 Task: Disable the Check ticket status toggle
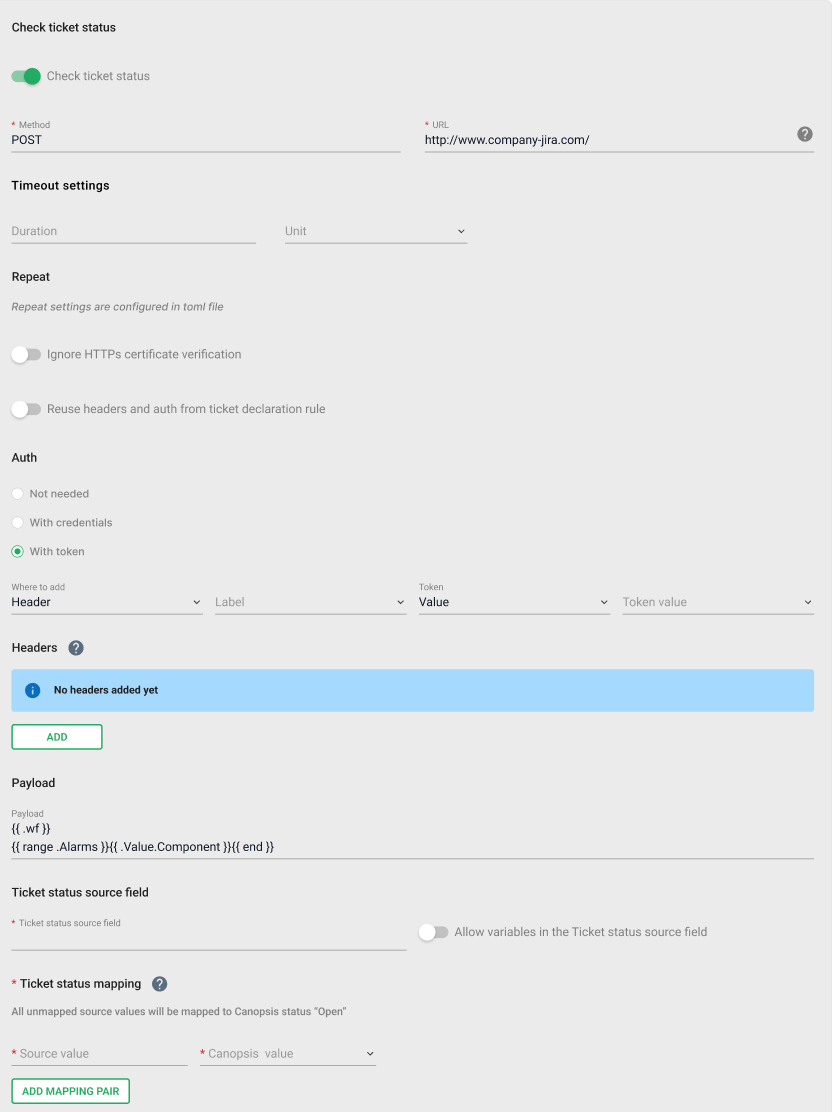pos(24,76)
